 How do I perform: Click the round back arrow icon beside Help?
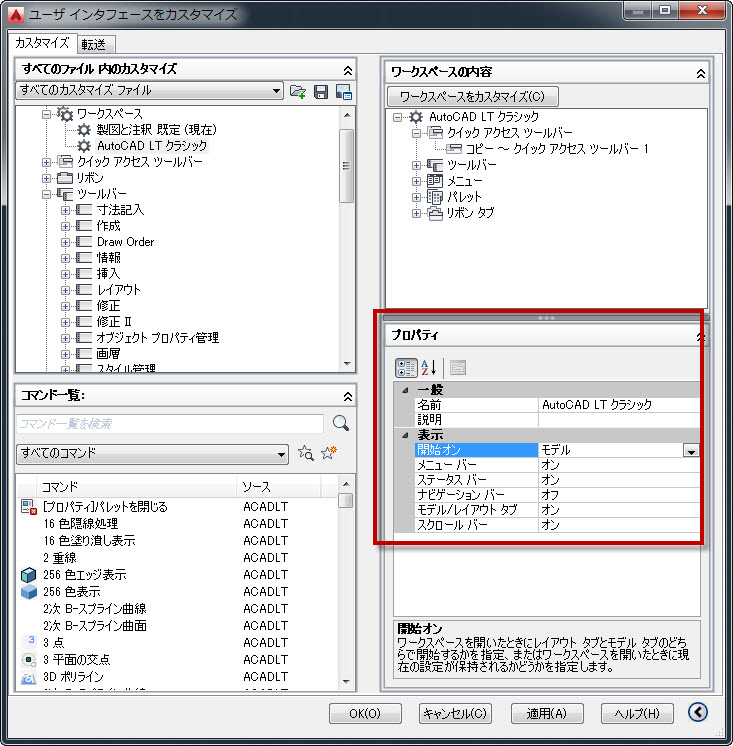pyautogui.click(x=698, y=712)
